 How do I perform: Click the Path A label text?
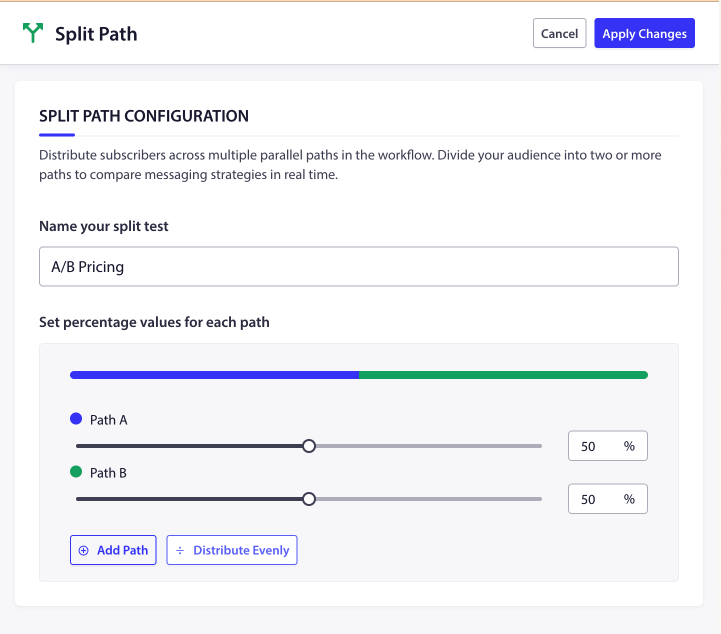coord(108,420)
